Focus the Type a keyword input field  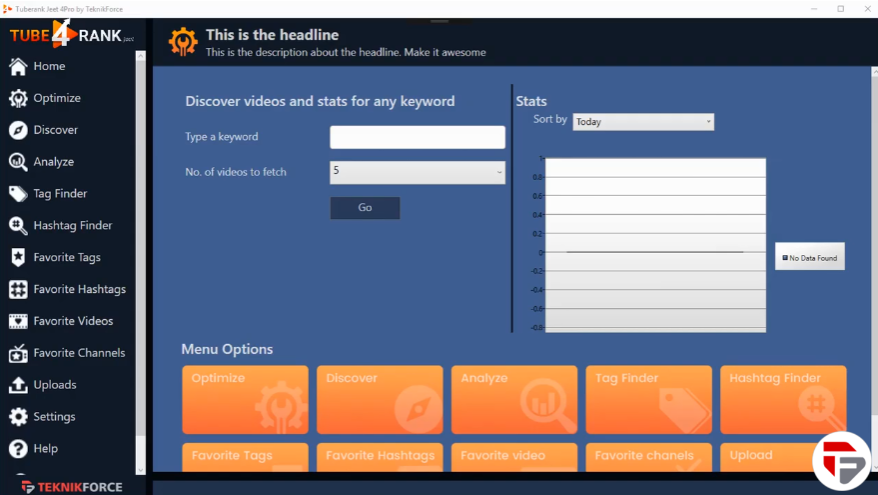(417, 137)
